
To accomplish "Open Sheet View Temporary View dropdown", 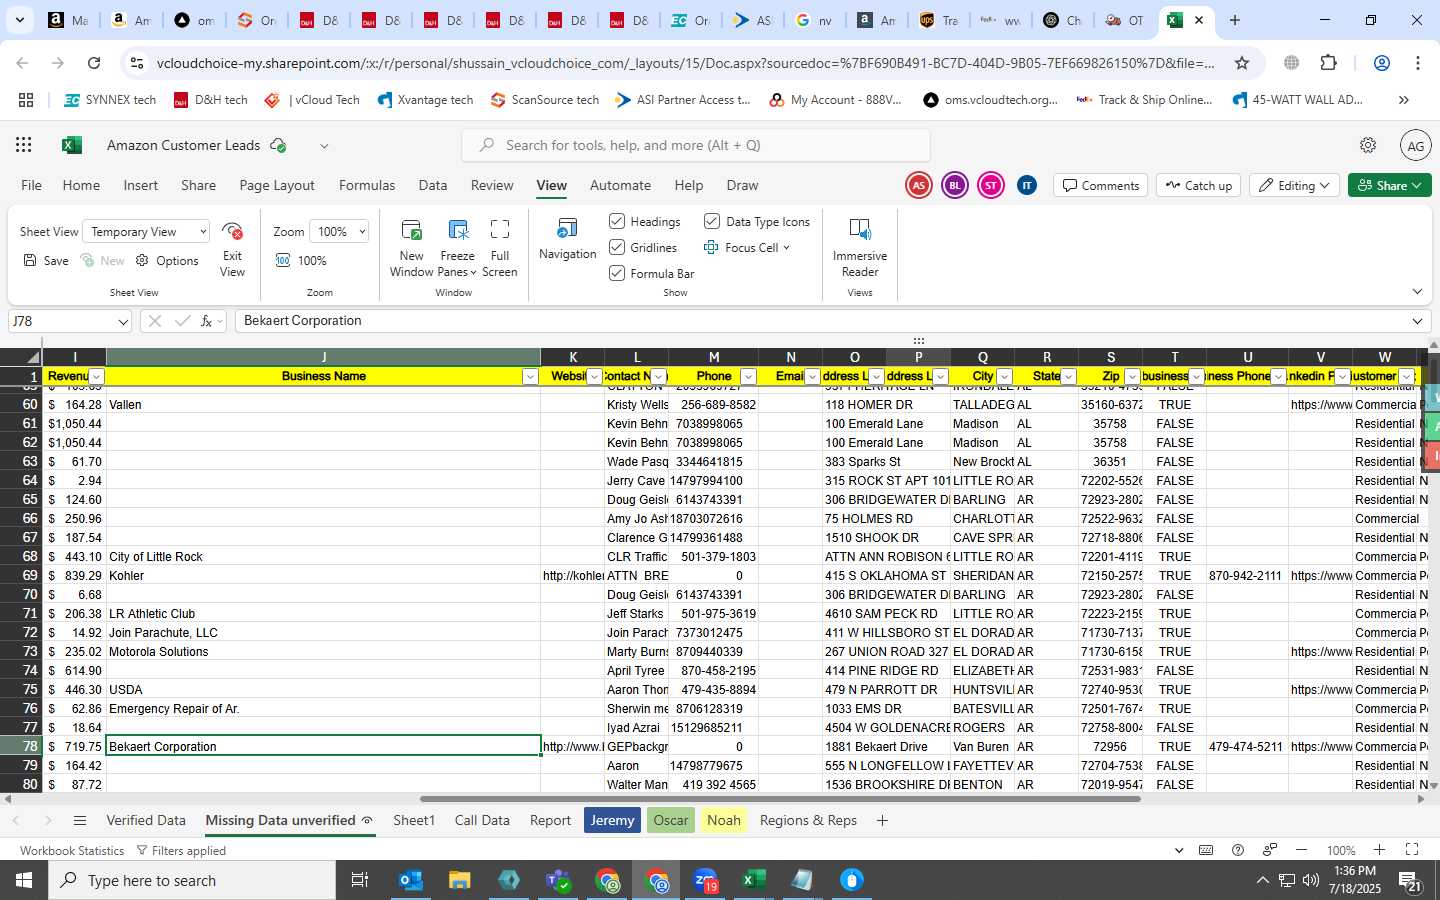I will tap(146, 232).
